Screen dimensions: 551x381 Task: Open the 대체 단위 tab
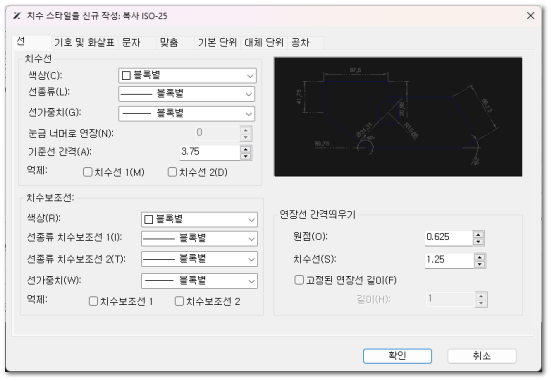(x=264, y=43)
